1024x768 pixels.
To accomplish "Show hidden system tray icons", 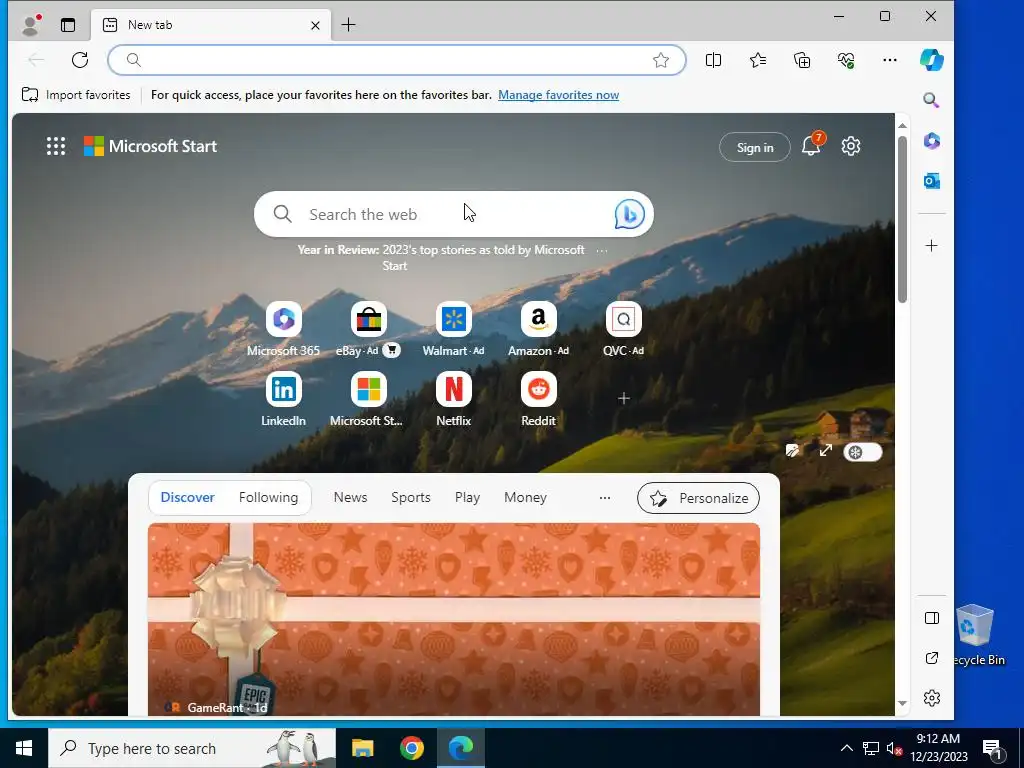I will coord(846,748).
